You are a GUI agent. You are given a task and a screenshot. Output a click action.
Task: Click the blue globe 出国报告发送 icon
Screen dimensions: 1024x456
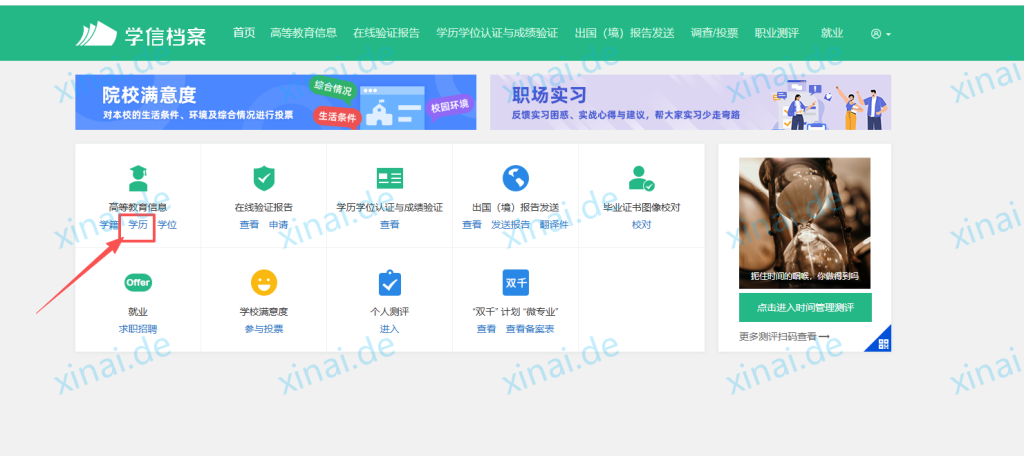click(x=515, y=178)
